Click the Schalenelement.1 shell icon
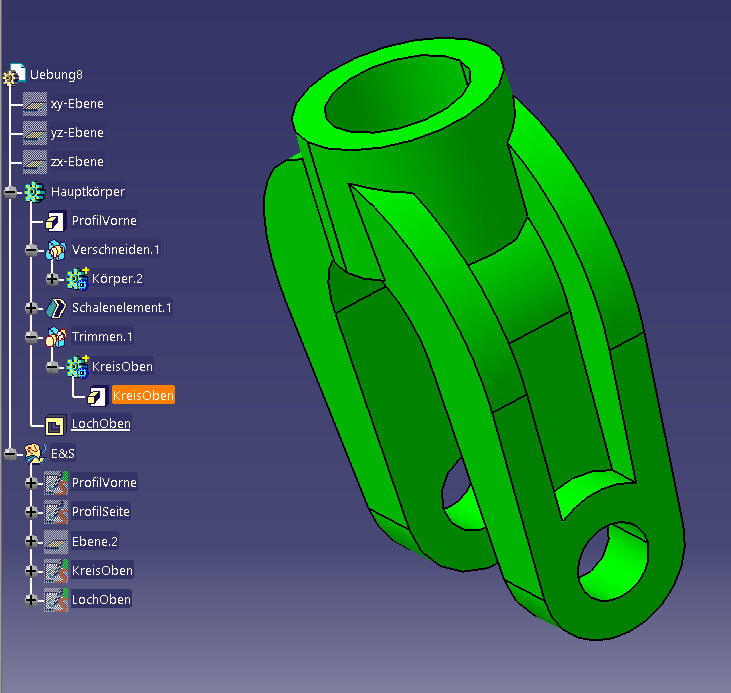 (x=56, y=308)
